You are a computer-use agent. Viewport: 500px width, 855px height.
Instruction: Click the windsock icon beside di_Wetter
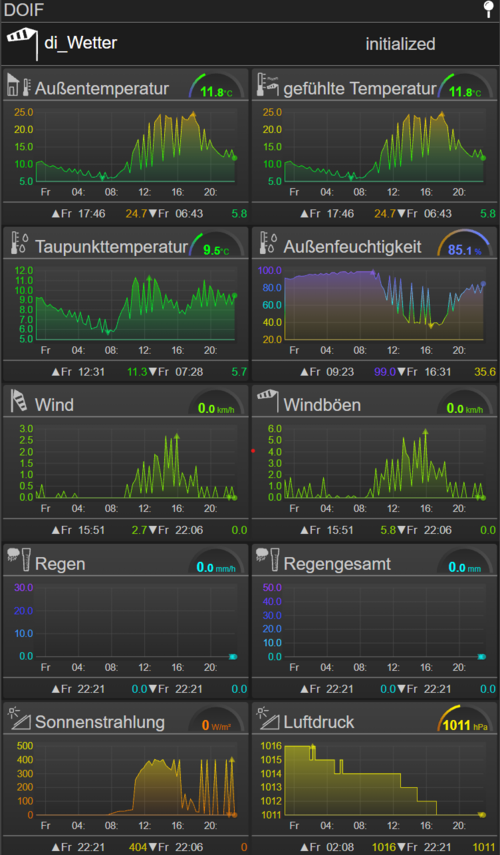click(x=22, y=44)
